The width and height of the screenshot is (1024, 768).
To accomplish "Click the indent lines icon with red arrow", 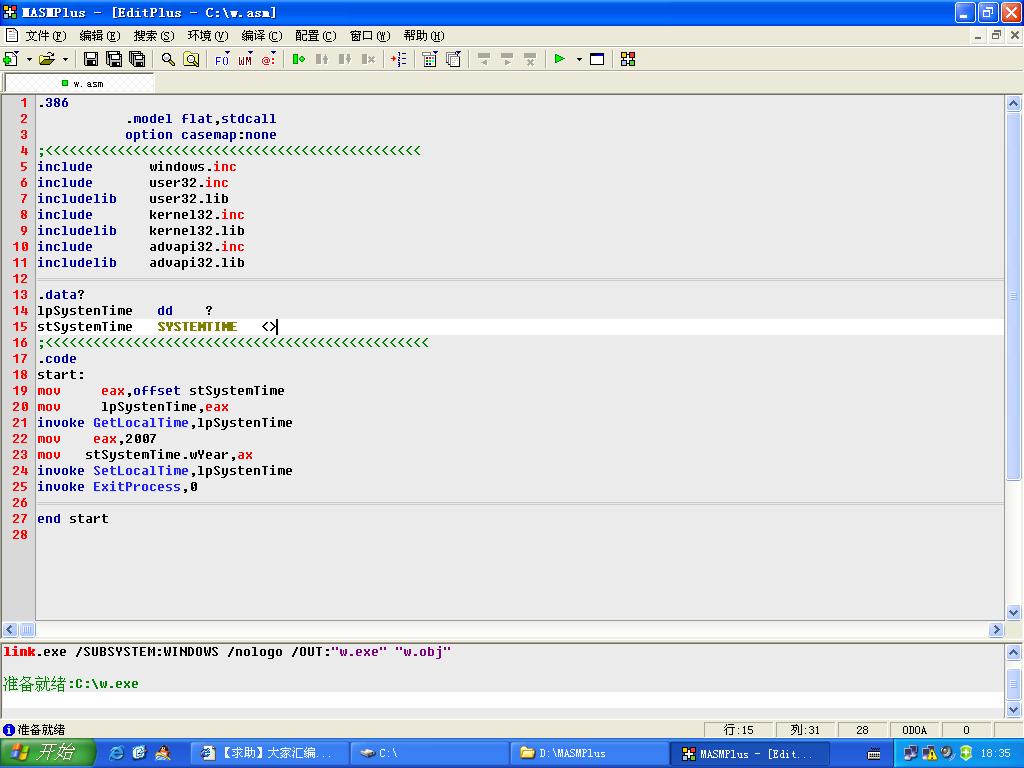I will point(398,59).
